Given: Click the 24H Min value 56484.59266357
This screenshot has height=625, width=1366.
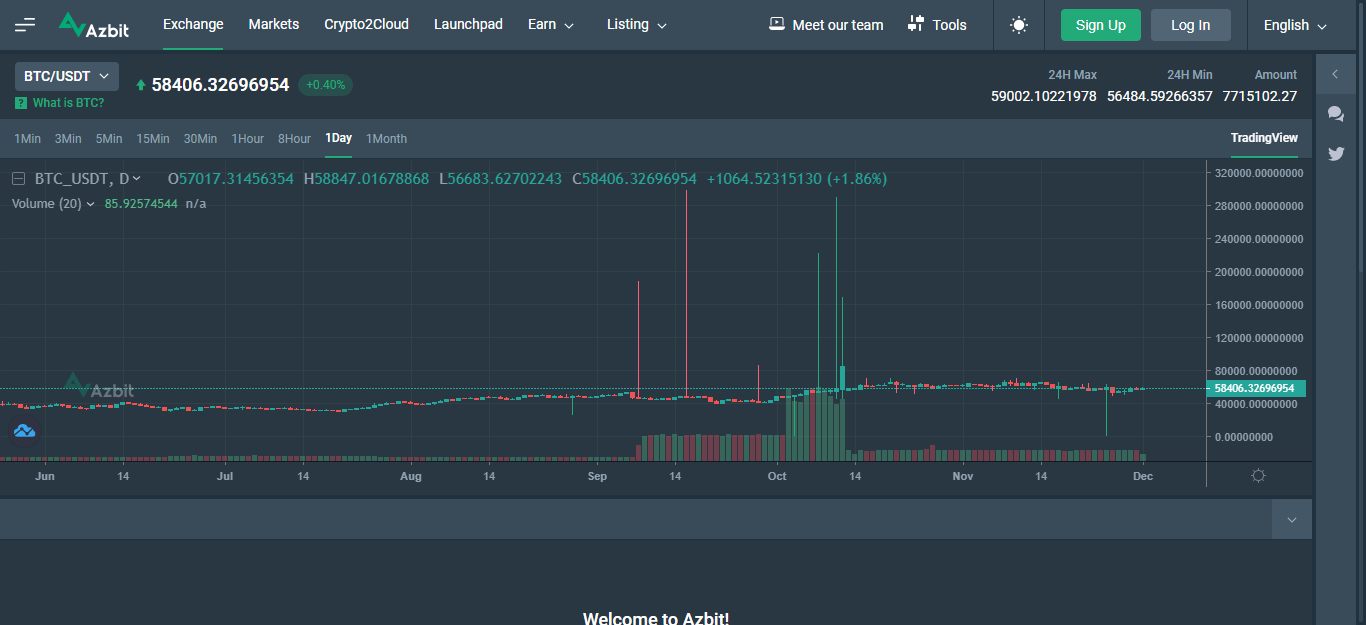Looking at the screenshot, I should tap(1160, 96).
